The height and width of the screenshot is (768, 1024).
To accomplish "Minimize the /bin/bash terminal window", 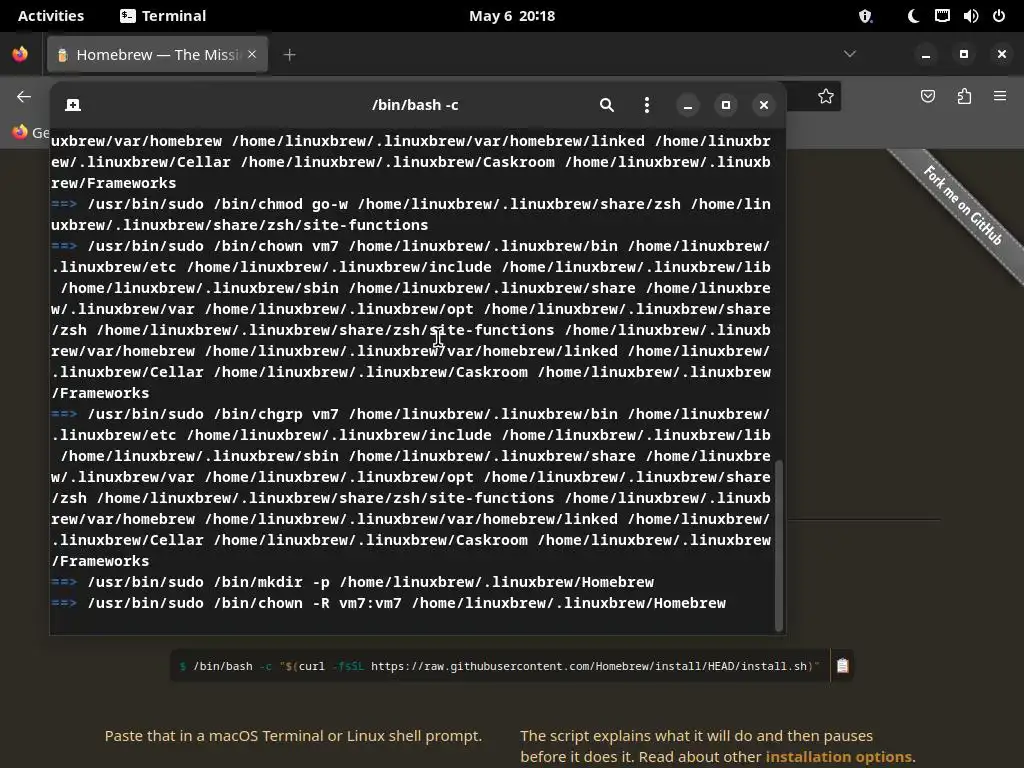I will tap(688, 105).
